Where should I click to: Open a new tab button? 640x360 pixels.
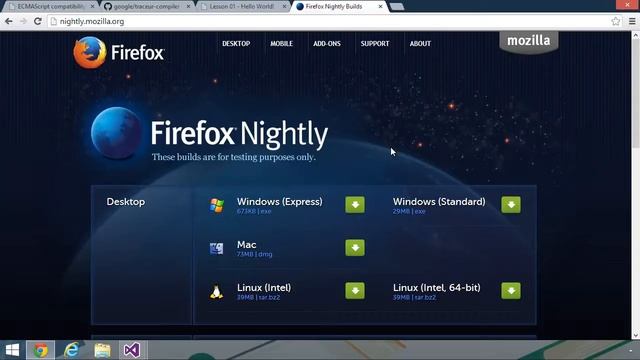tap(397, 7)
